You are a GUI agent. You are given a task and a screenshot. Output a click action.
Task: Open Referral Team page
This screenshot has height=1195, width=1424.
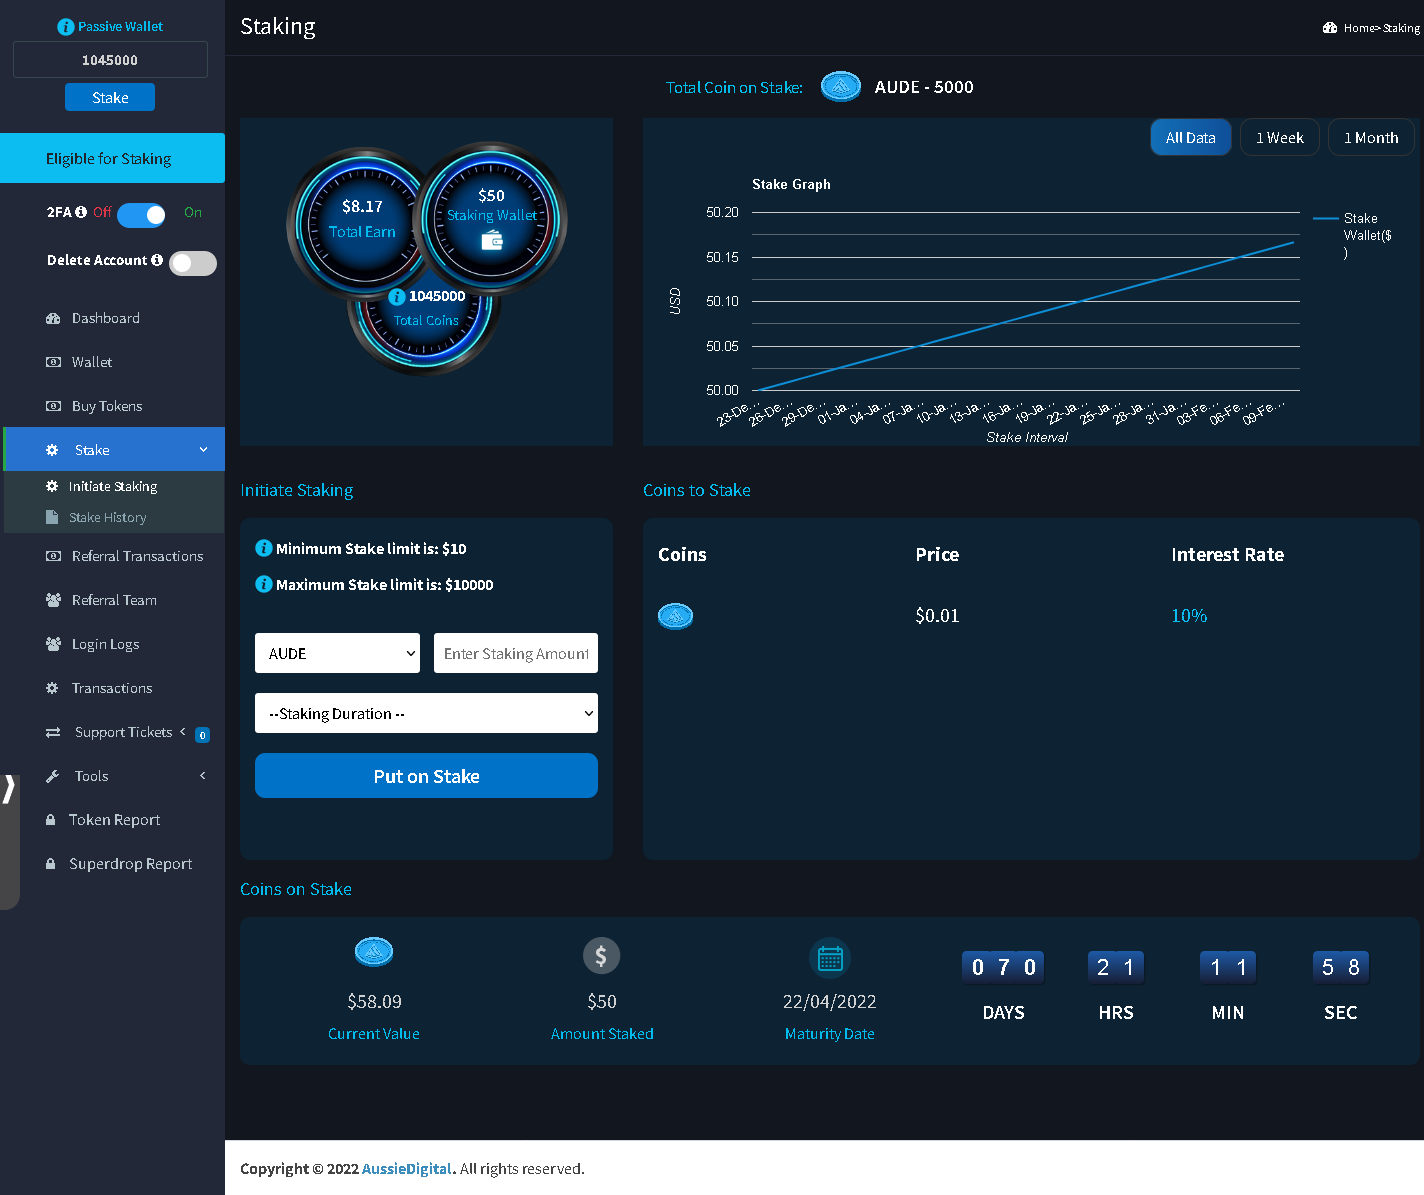[114, 600]
